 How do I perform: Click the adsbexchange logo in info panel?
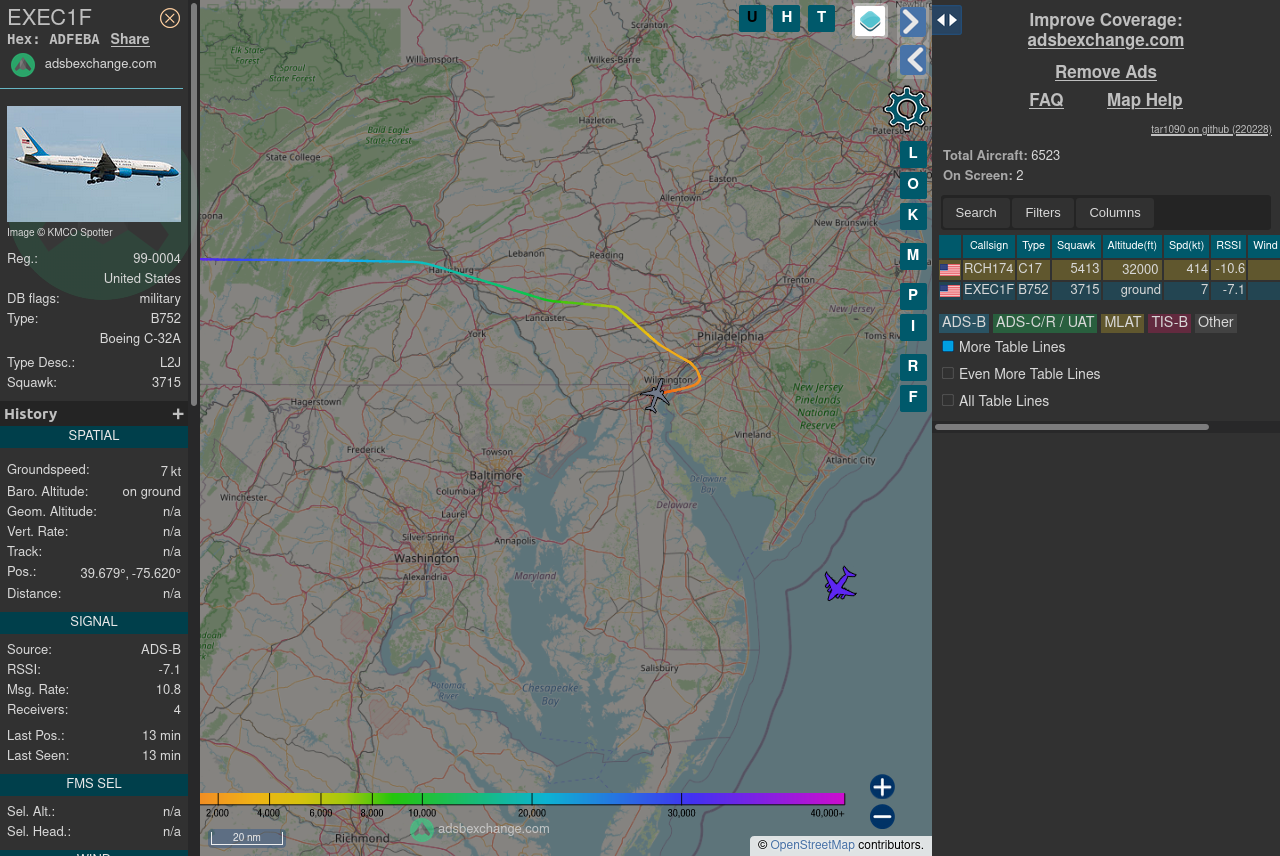23,64
